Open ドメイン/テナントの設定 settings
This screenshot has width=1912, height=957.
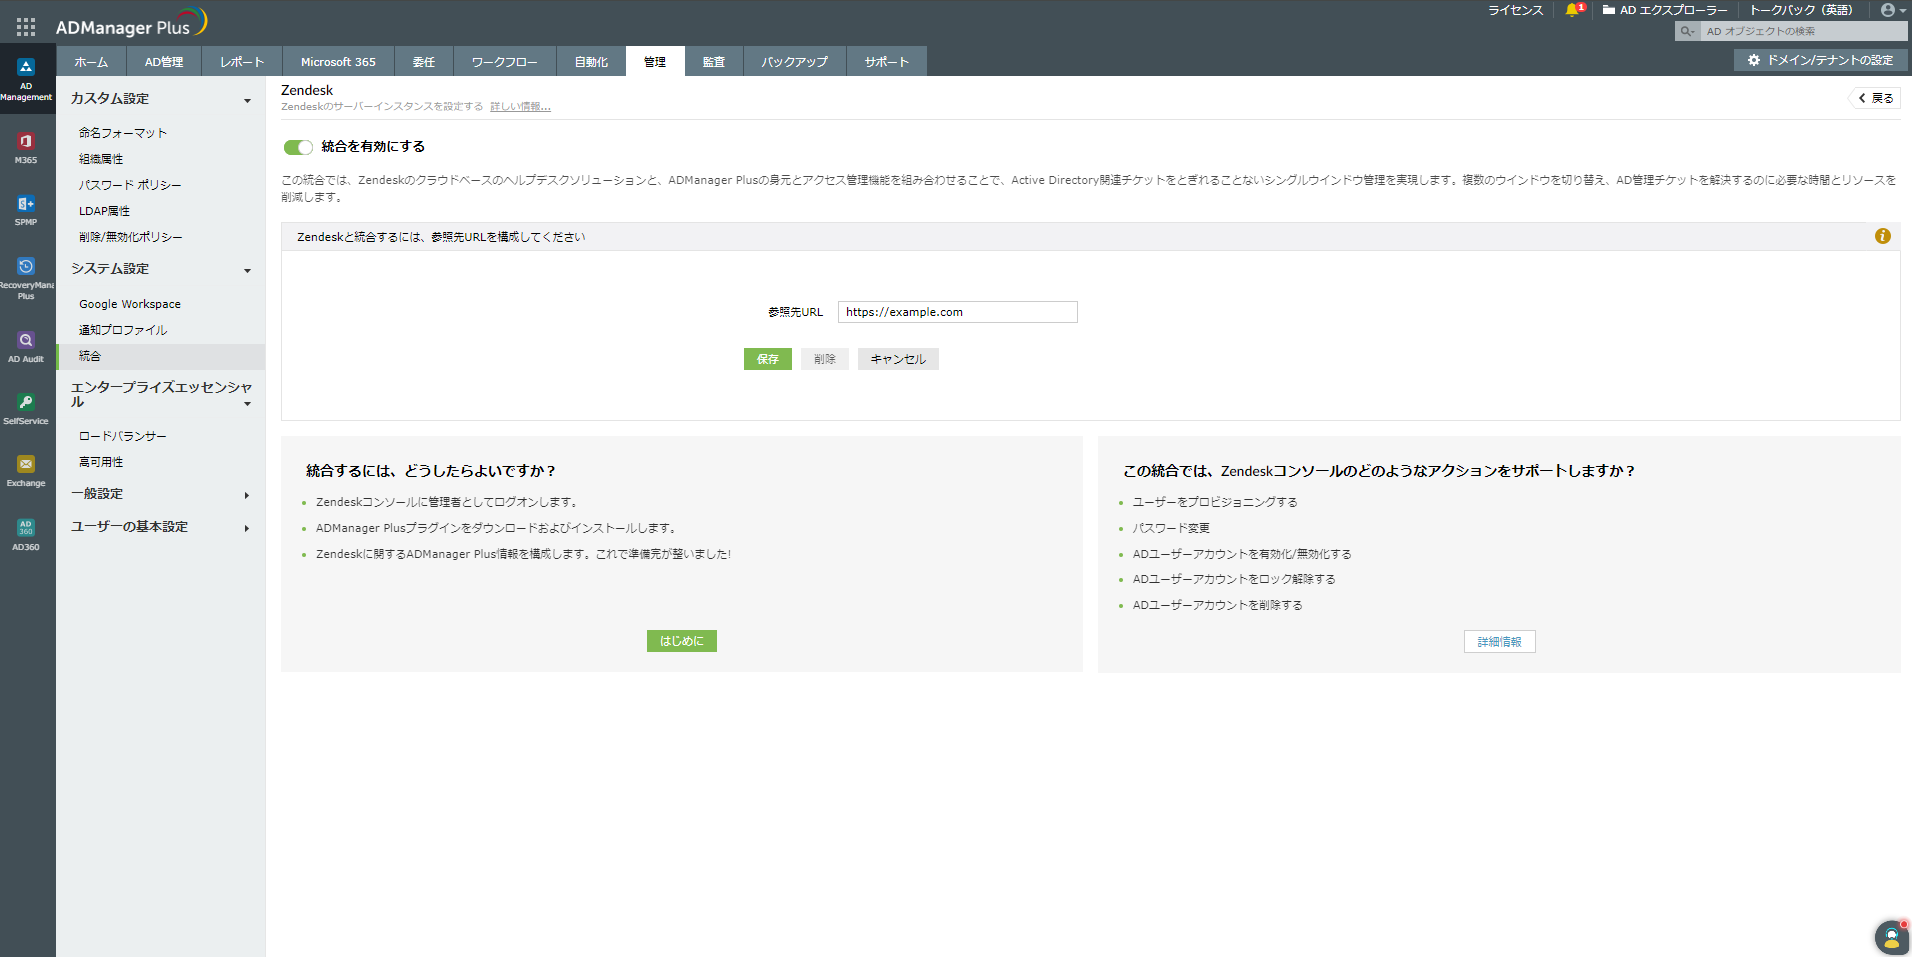point(1820,60)
